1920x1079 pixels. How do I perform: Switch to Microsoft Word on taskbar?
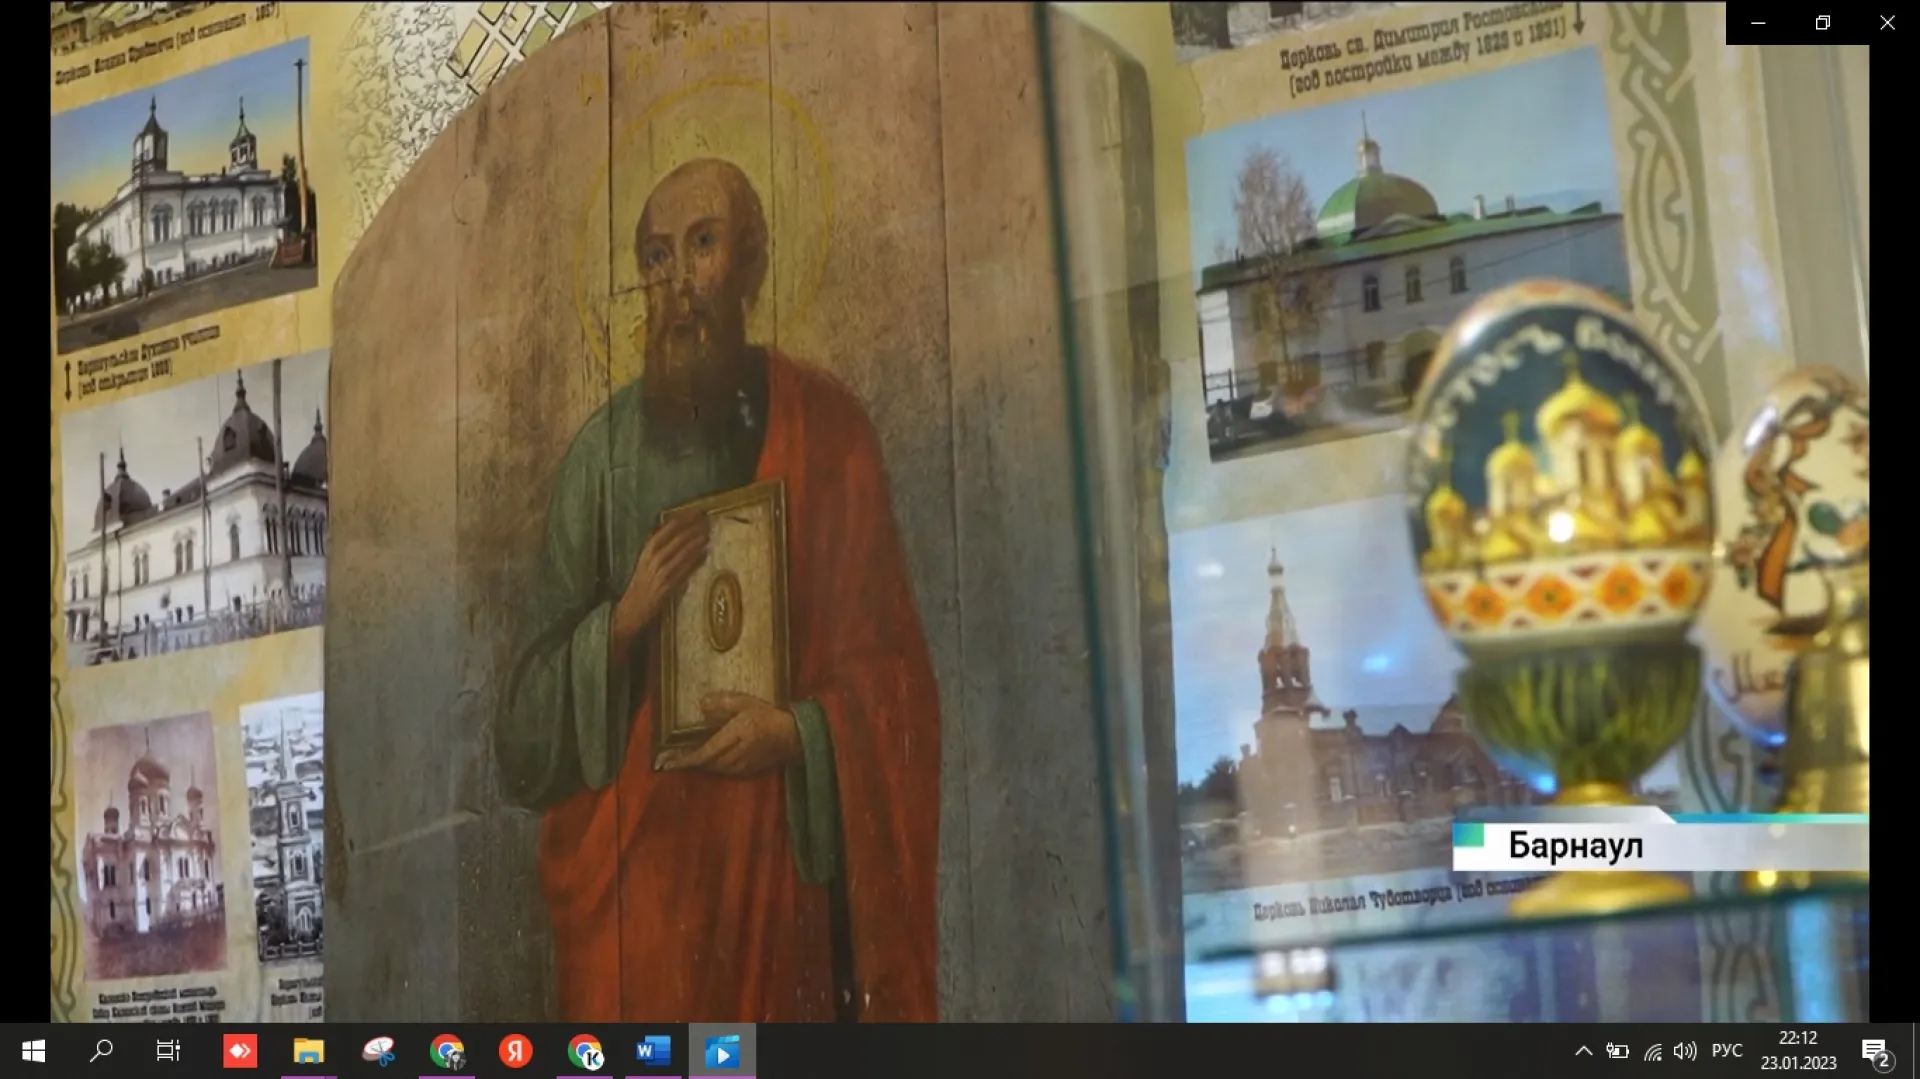point(653,1051)
